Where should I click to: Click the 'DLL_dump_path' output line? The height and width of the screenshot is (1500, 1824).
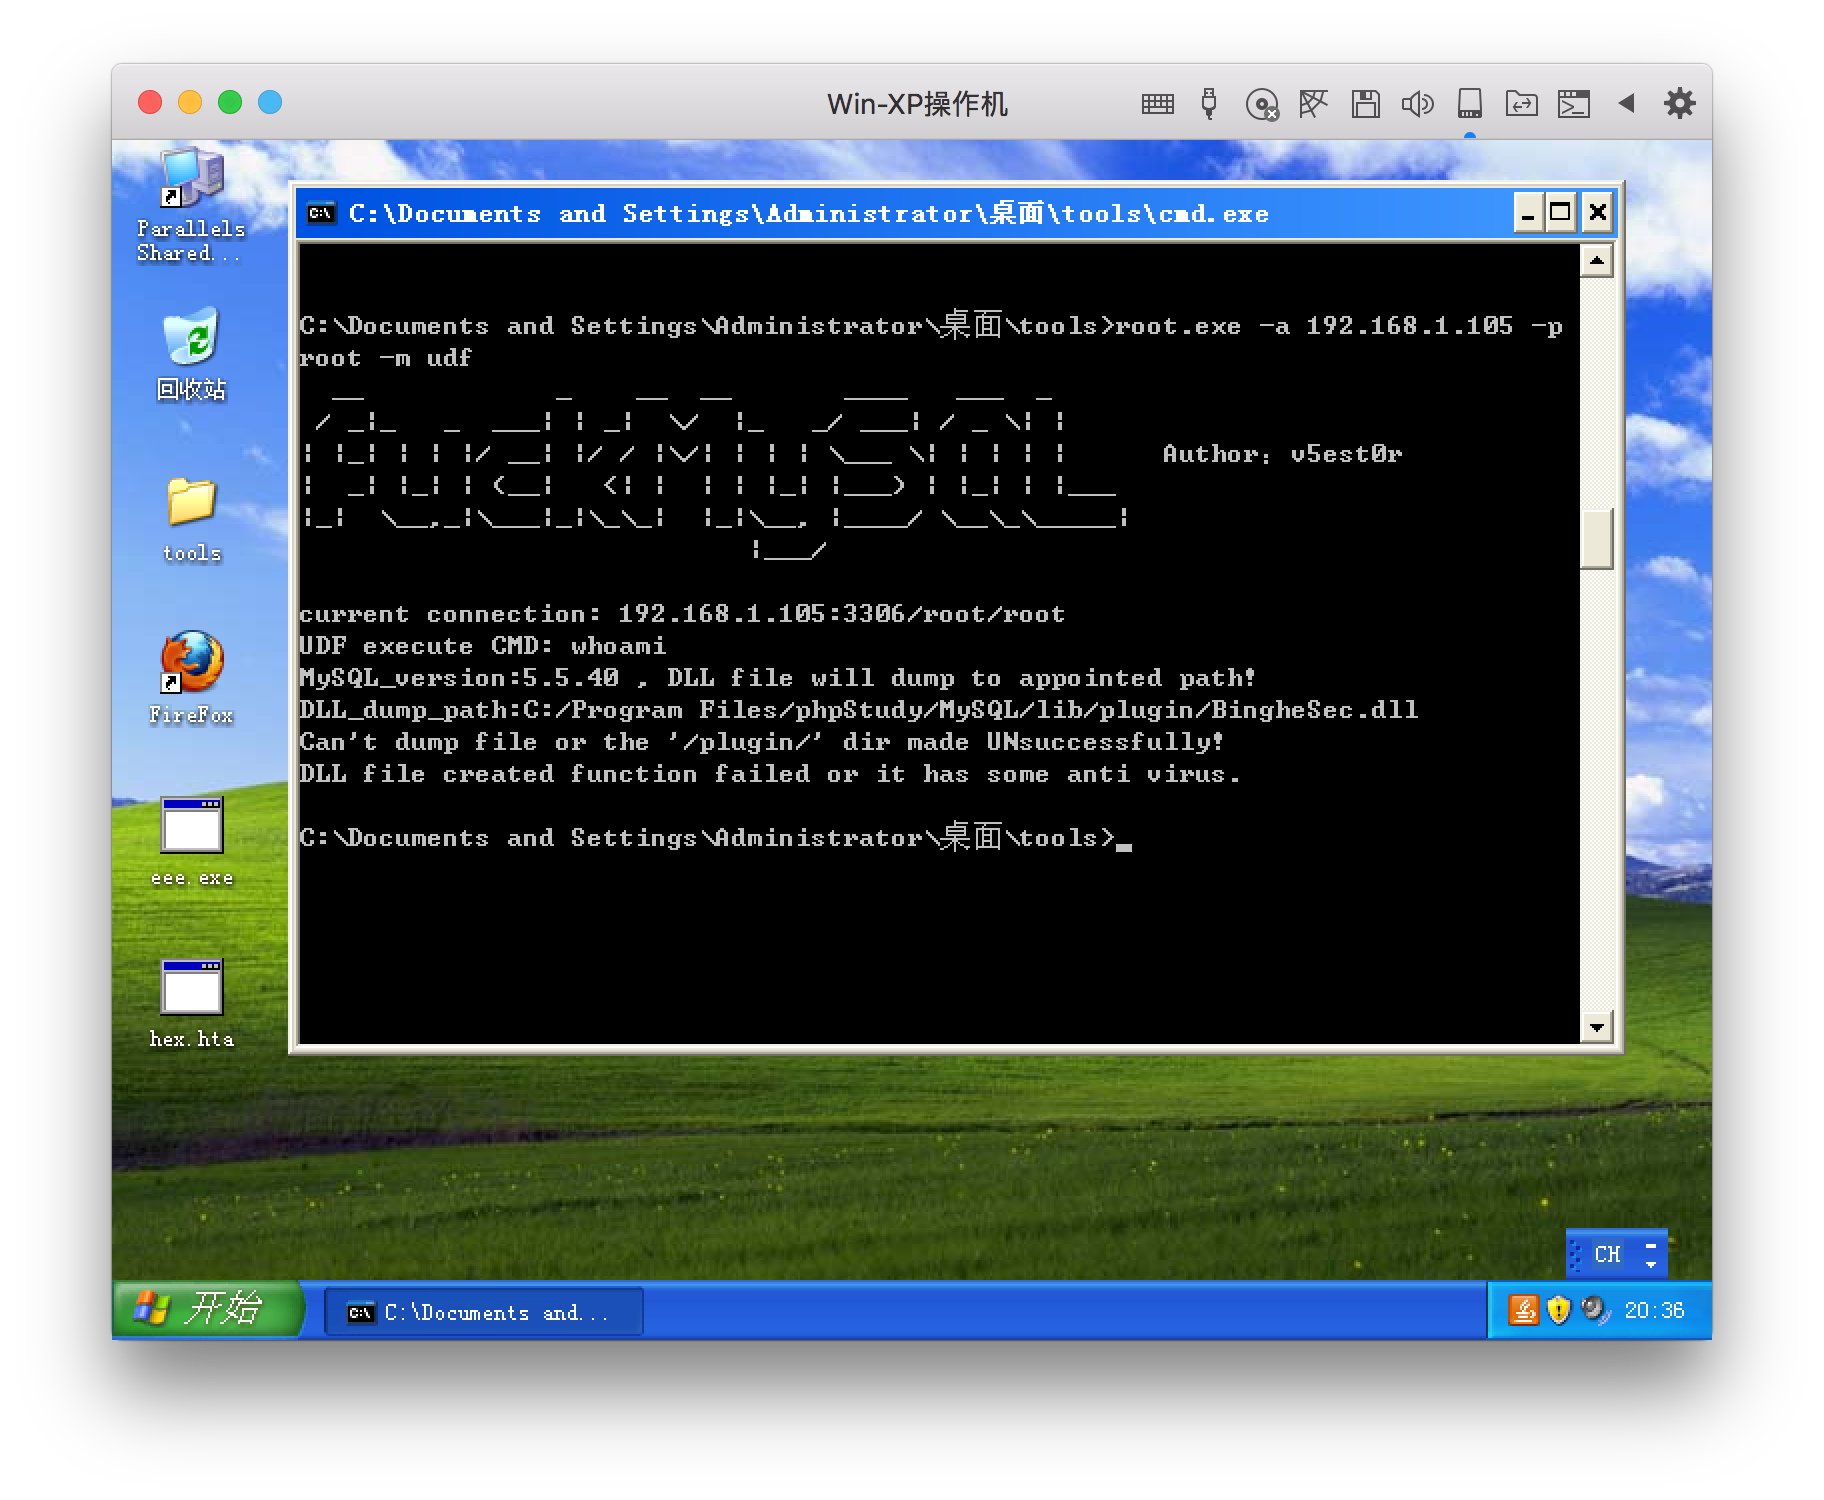coord(859,710)
